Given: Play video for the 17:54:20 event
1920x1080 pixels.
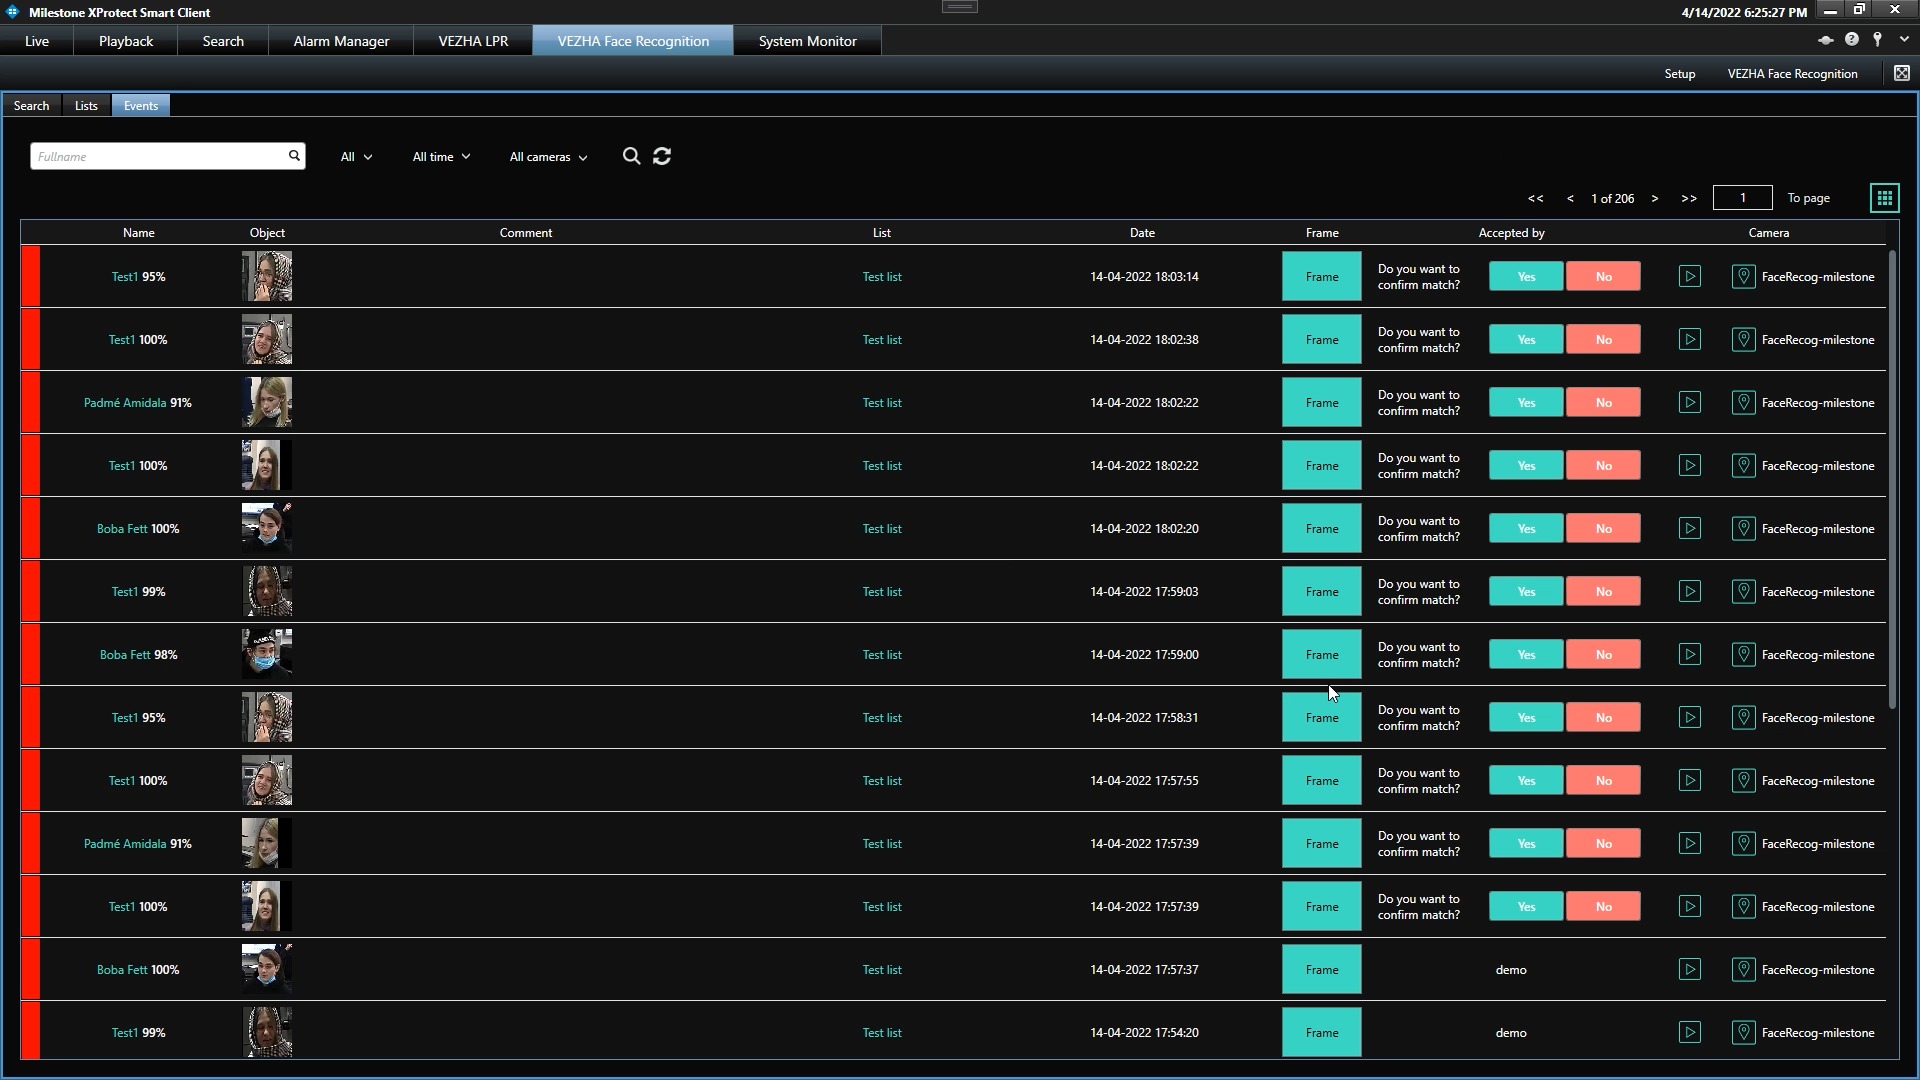Looking at the screenshot, I should point(1689,1033).
